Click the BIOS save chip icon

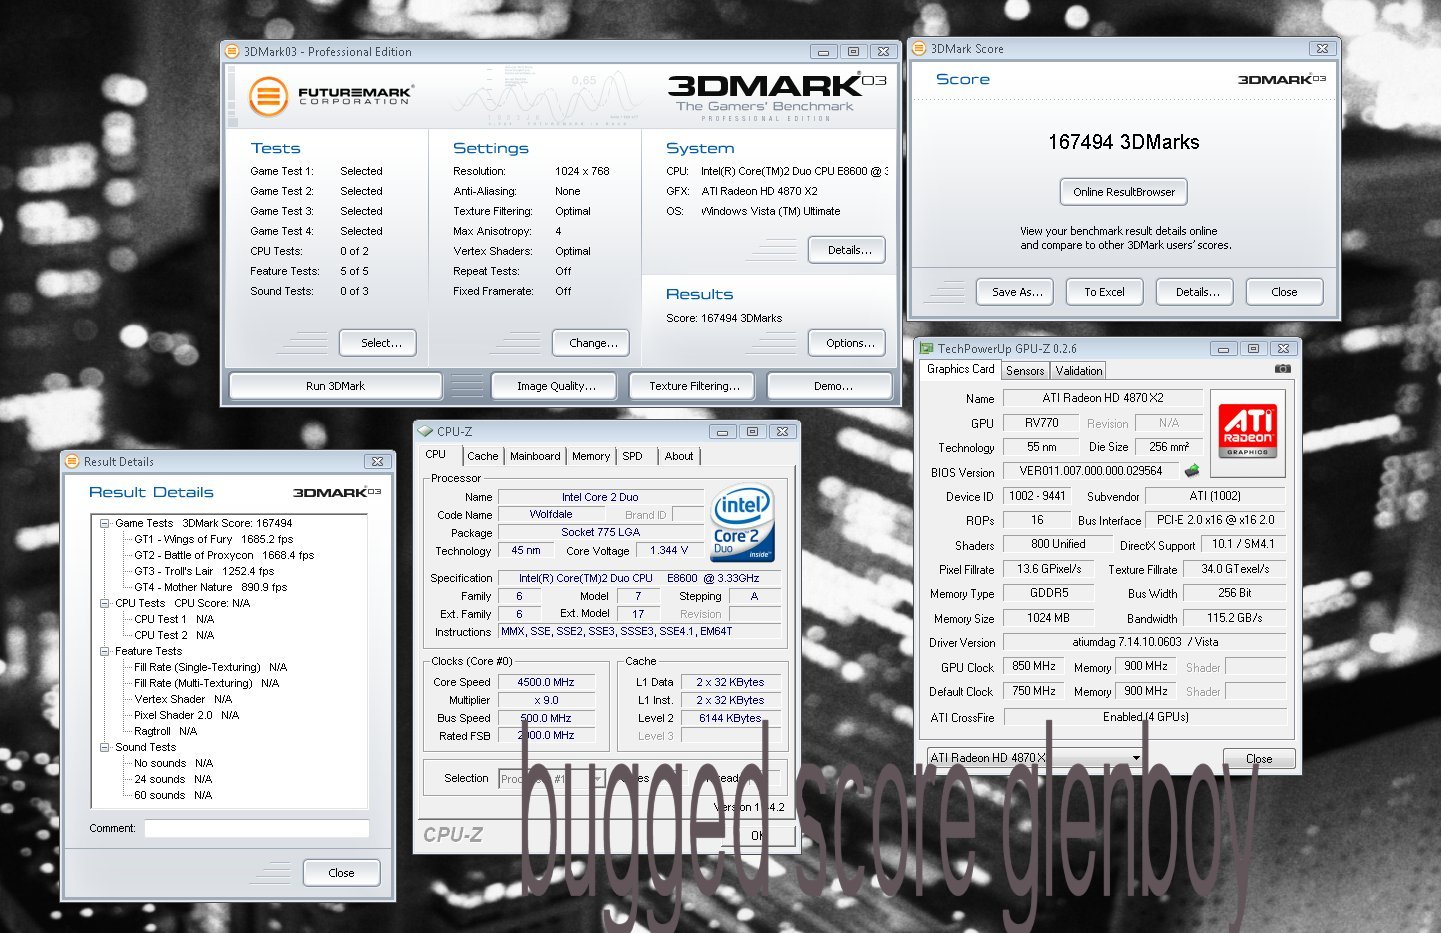click(1192, 471)
